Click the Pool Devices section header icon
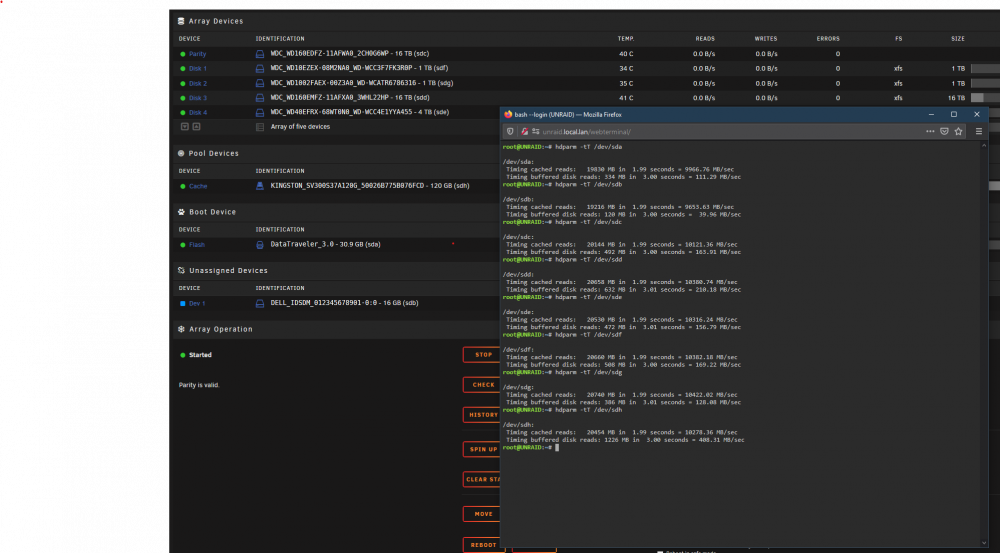Image resolution: width=1000 pixels, height=553 pixels. 181,154
